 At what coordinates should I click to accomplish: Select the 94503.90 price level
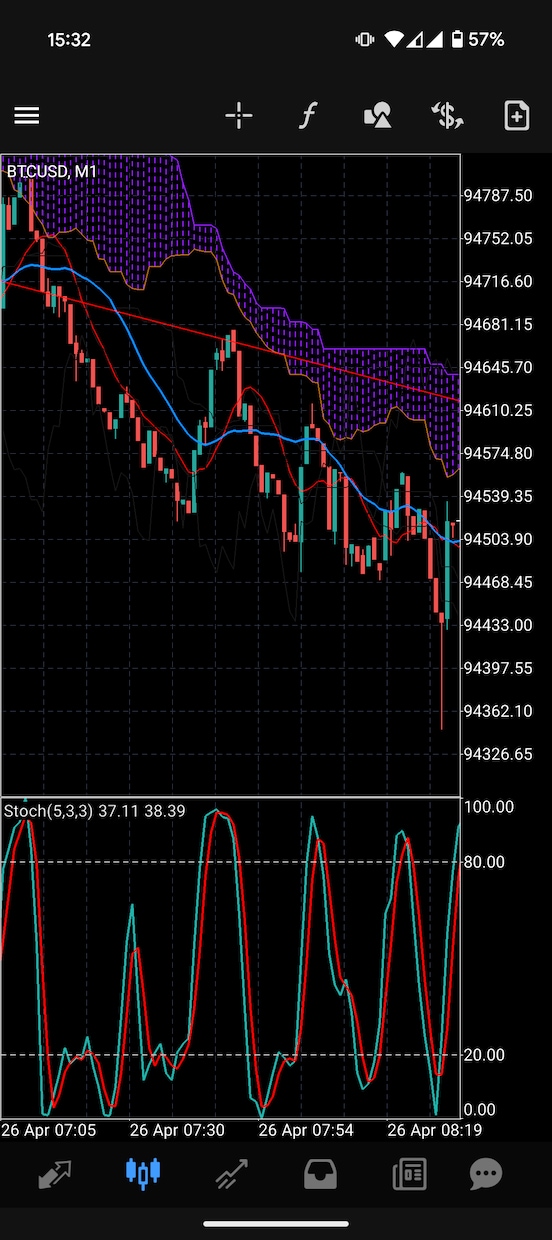498,539
